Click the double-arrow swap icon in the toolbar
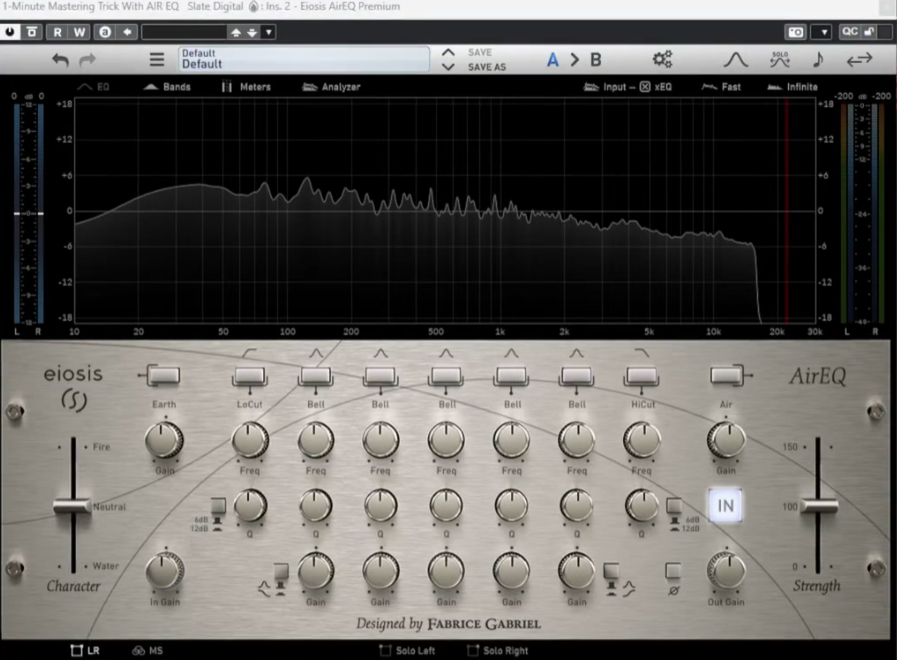Image resolution: width=897 pixels, height=660 pixels. (859, 59)
